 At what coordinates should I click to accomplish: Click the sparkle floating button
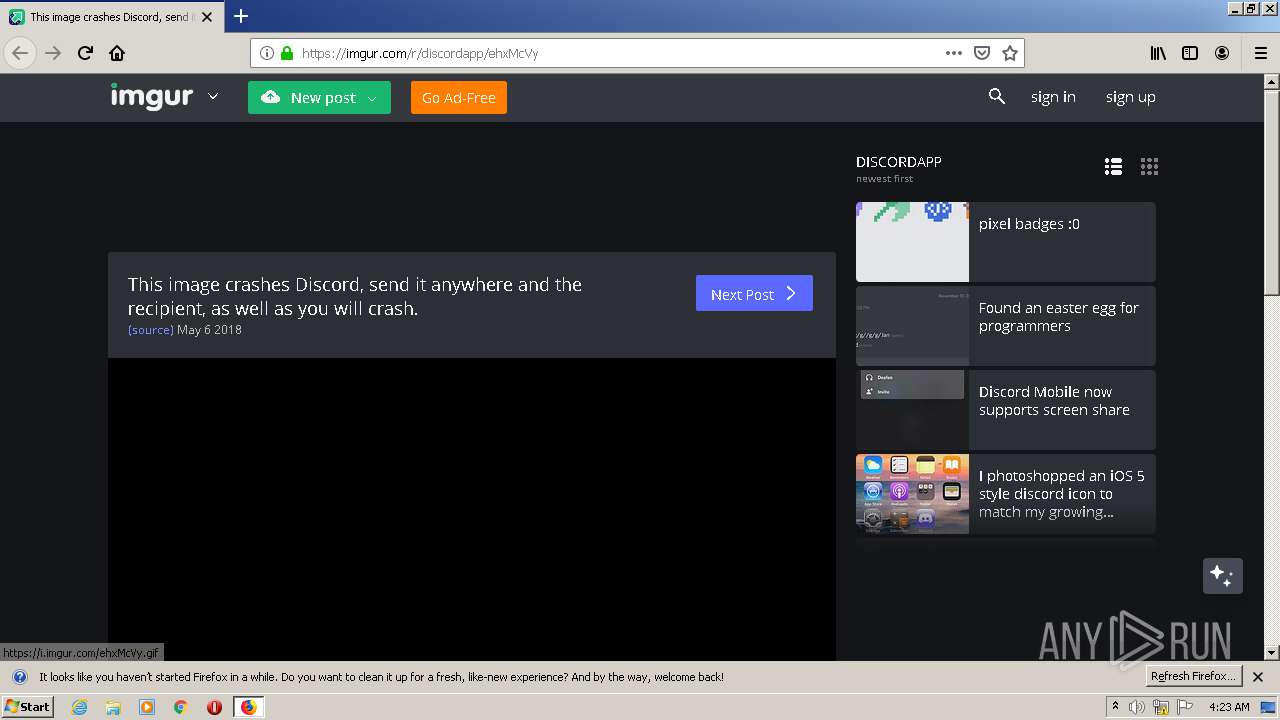(1222, 576)
